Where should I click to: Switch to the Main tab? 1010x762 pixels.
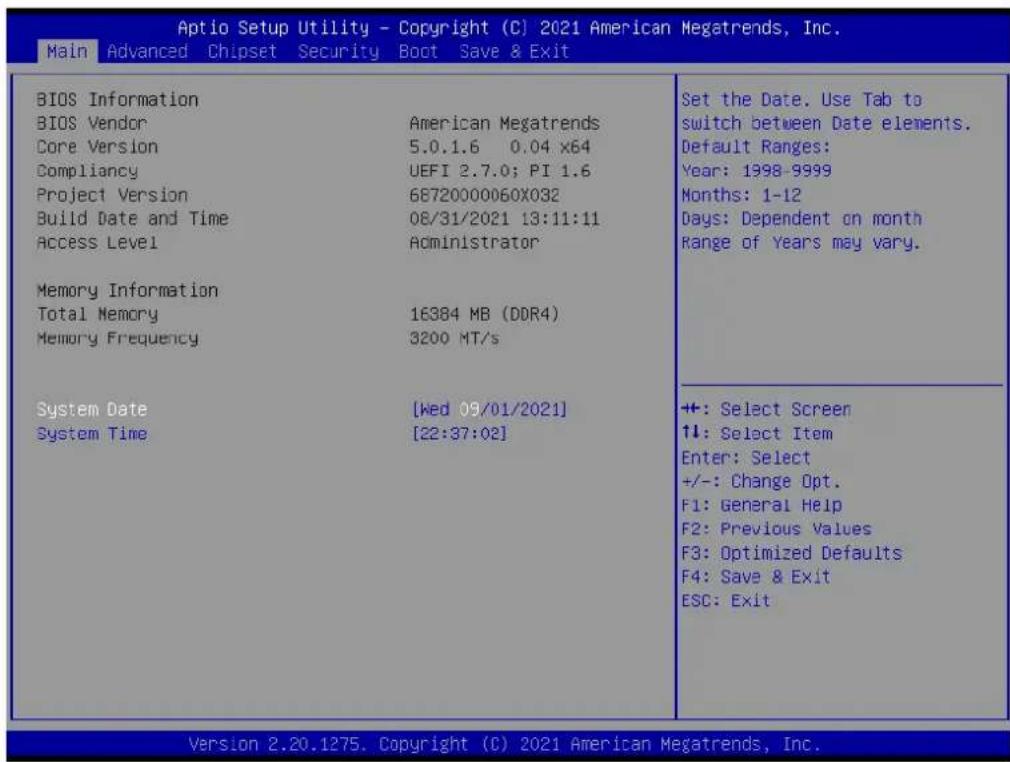tap(67, 52)
